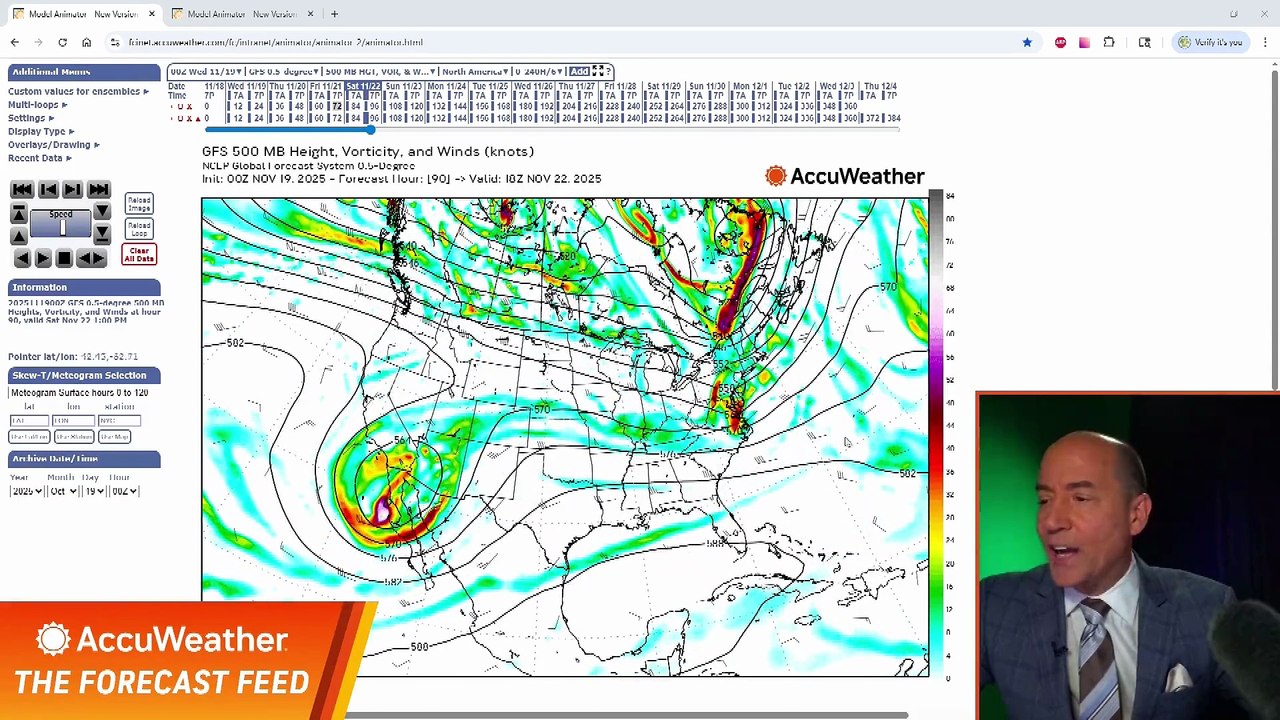
Task: Click the Add button in the model toolbar
Action: (x=579, y=71)
